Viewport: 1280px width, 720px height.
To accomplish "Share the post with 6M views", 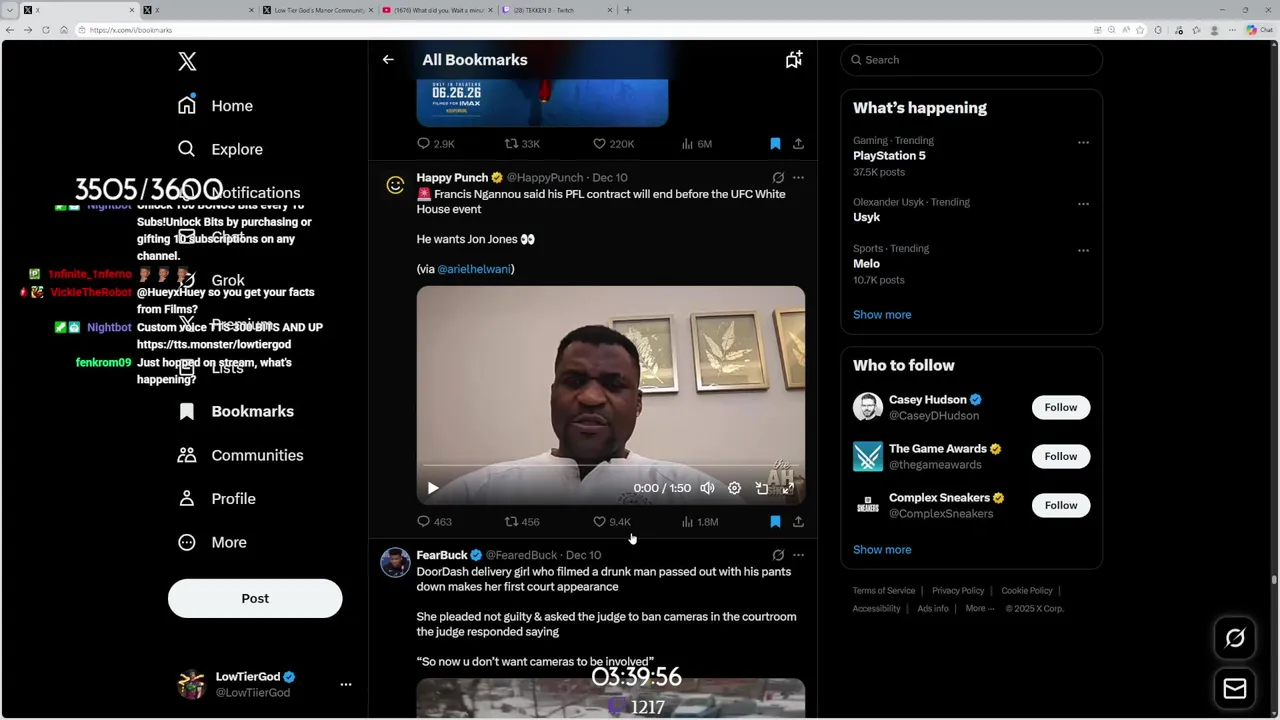I will tap(798, 144).
